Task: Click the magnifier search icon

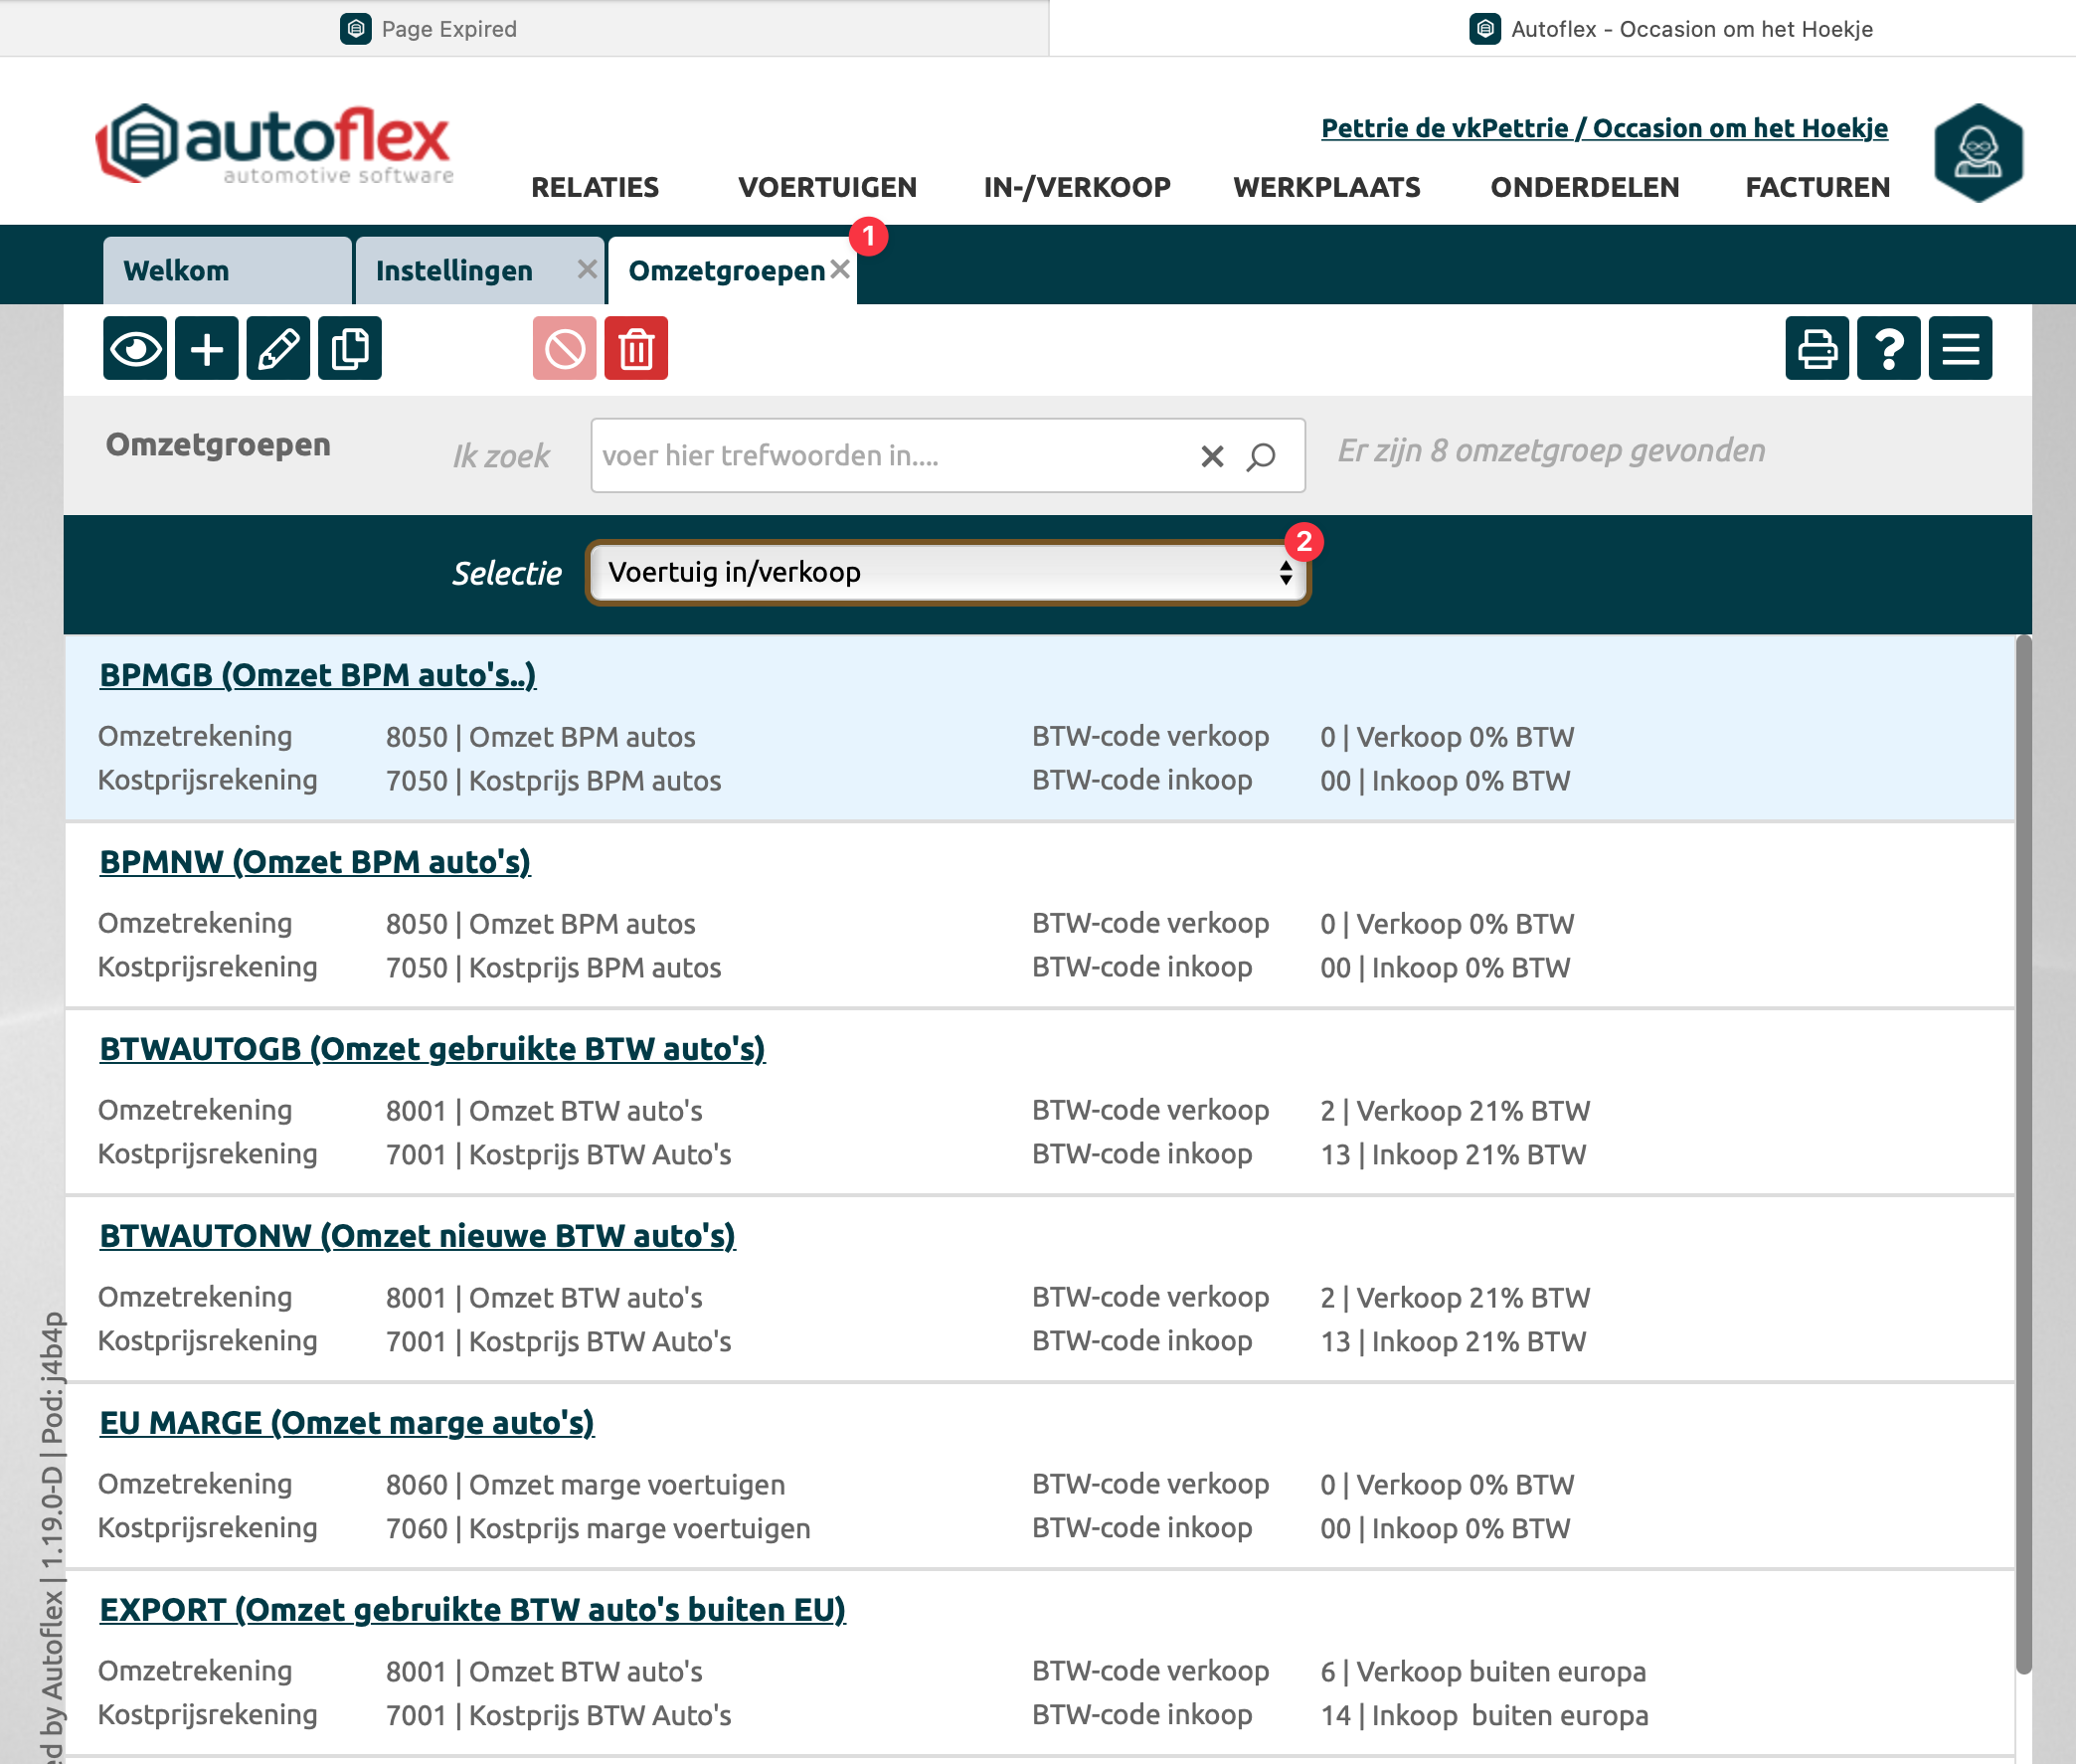Action: (x=1261, y=457)
